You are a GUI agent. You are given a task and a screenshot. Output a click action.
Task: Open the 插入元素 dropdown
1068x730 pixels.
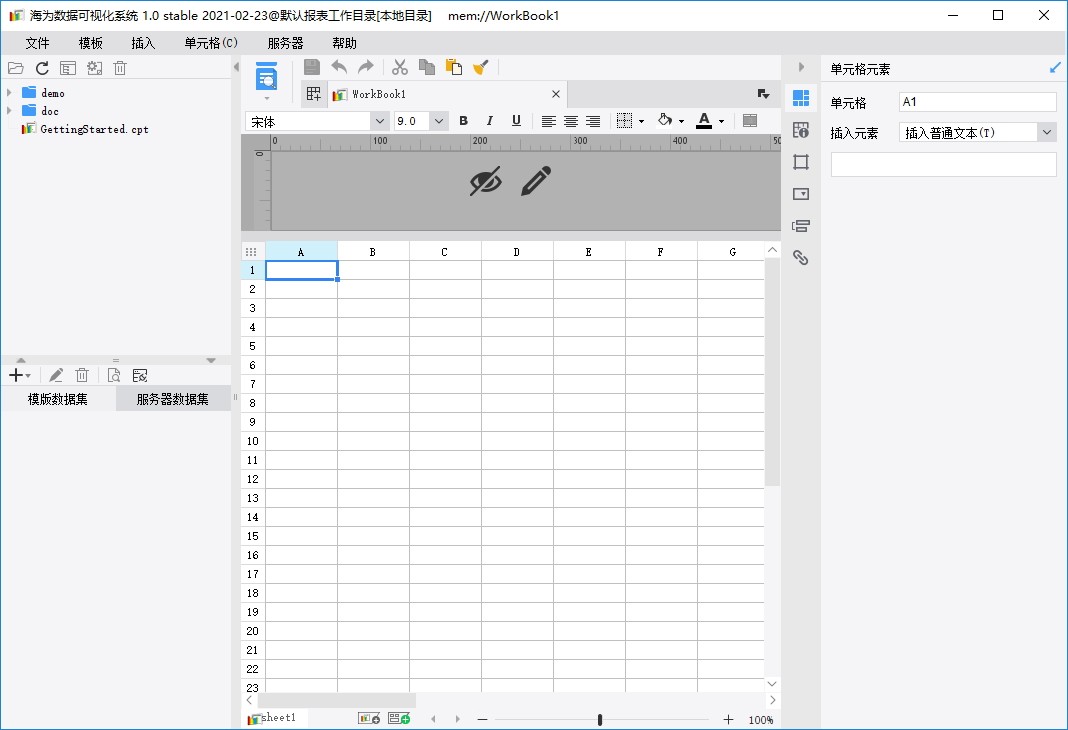977,132
